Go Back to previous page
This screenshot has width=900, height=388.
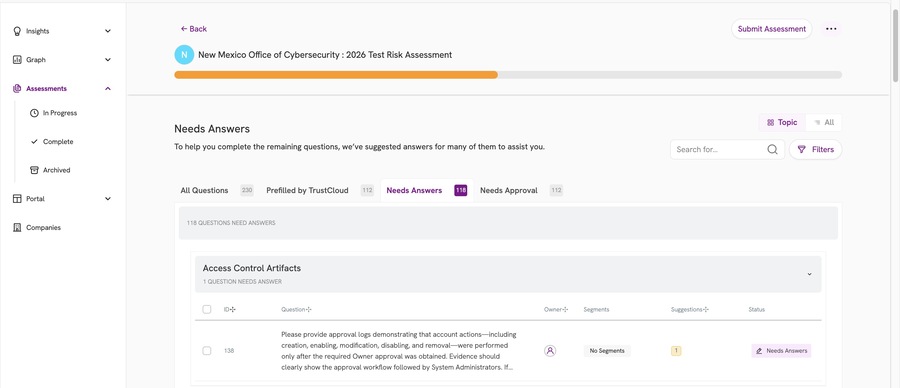(193, 29)
